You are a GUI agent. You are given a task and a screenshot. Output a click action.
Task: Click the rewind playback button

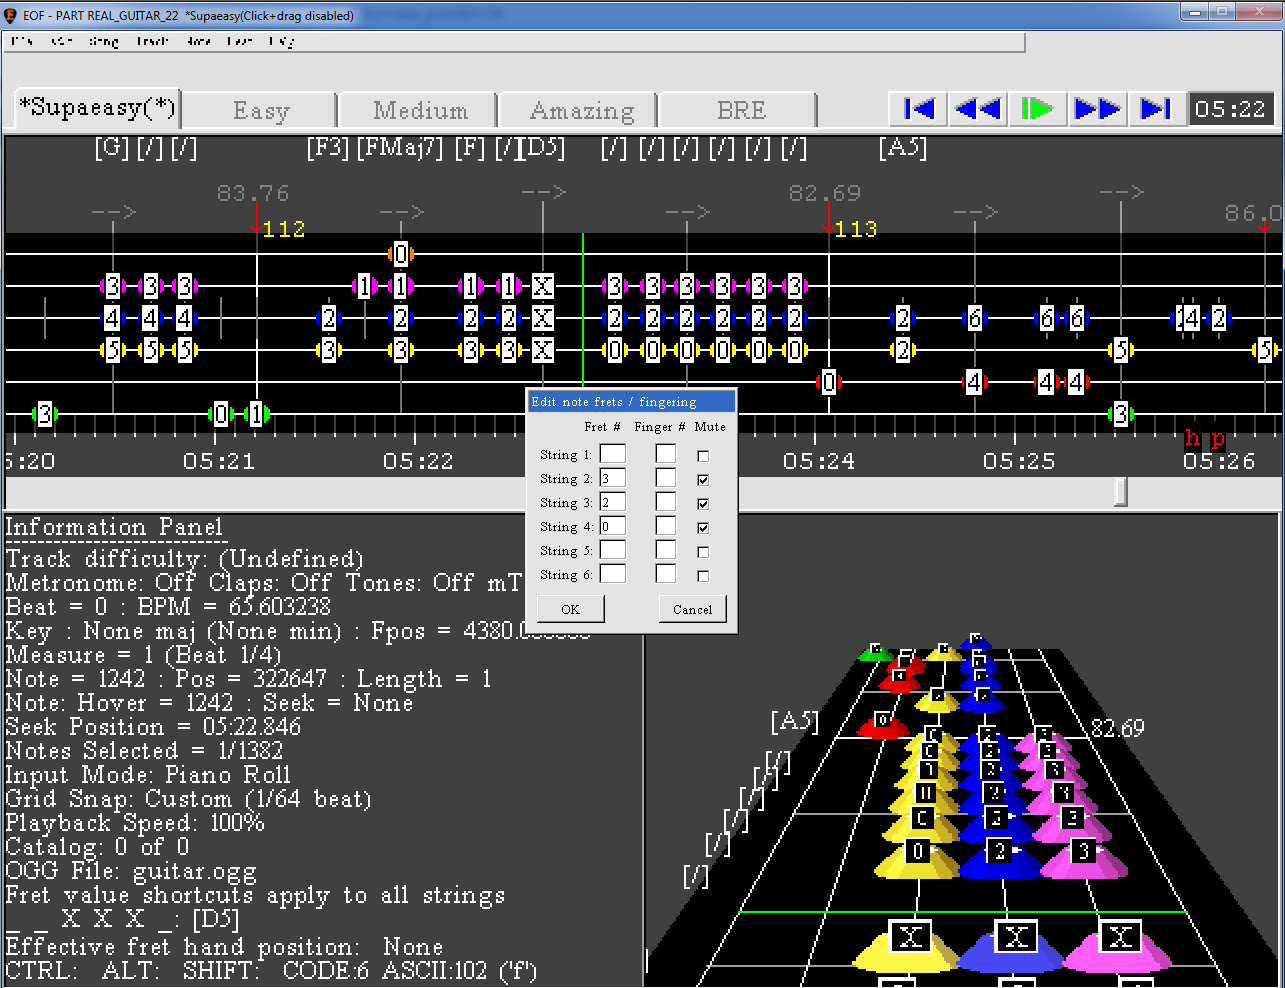[x=978, y=109]
